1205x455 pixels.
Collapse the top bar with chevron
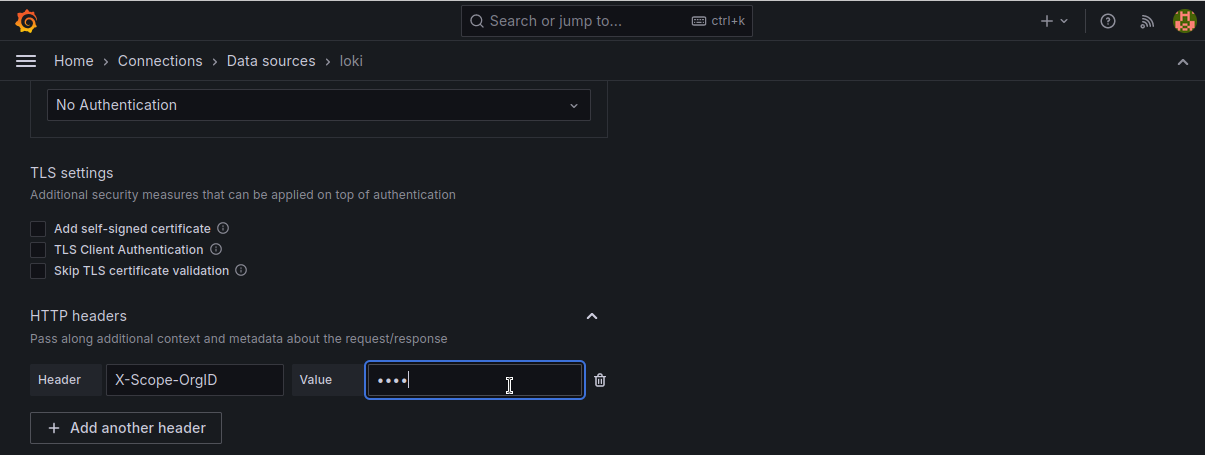pos(1183,62)
